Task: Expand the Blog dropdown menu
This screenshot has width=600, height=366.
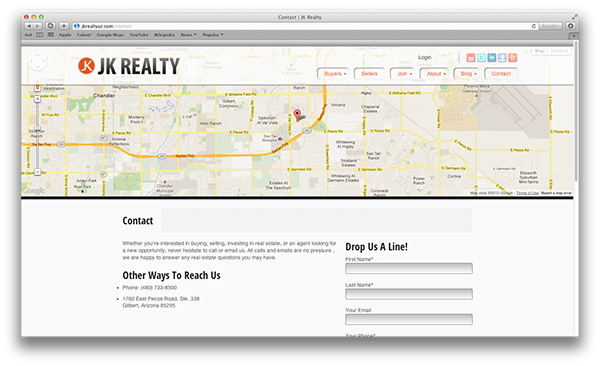Action: click(468, 74)
